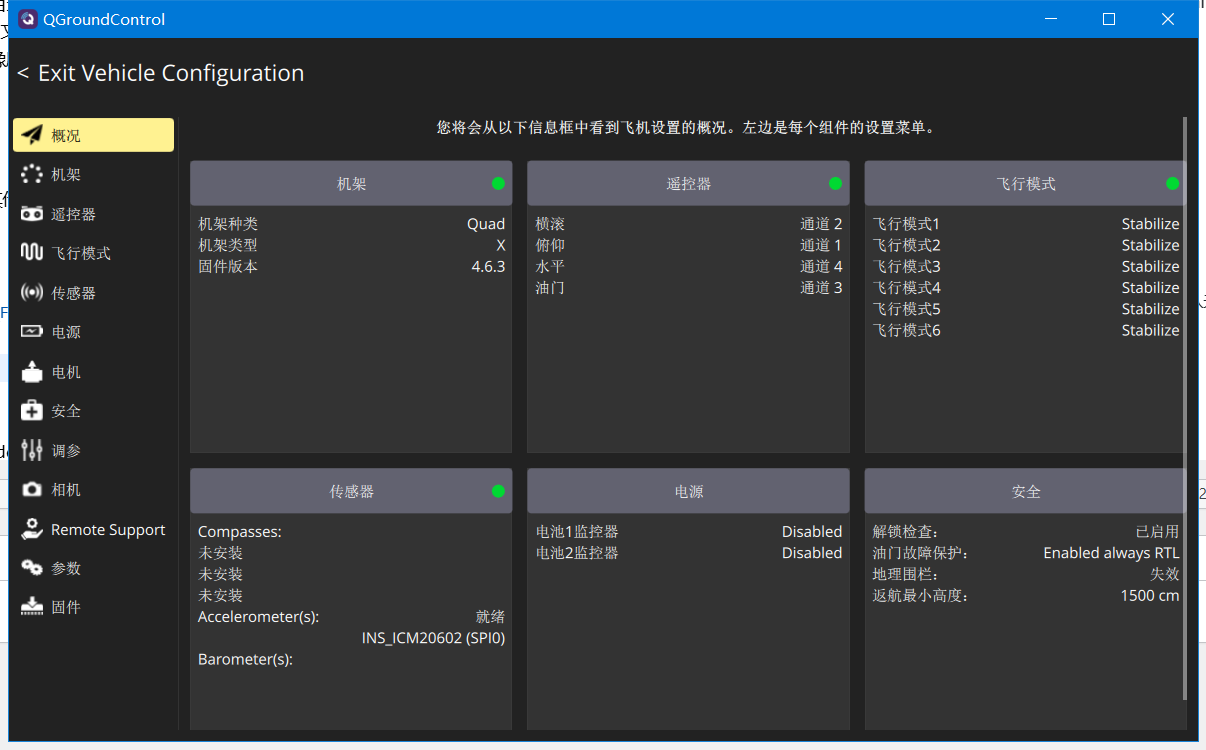1206x750 pixels.
Task: Click the 机架 summary panel header
Action: [x=351, y=184]
